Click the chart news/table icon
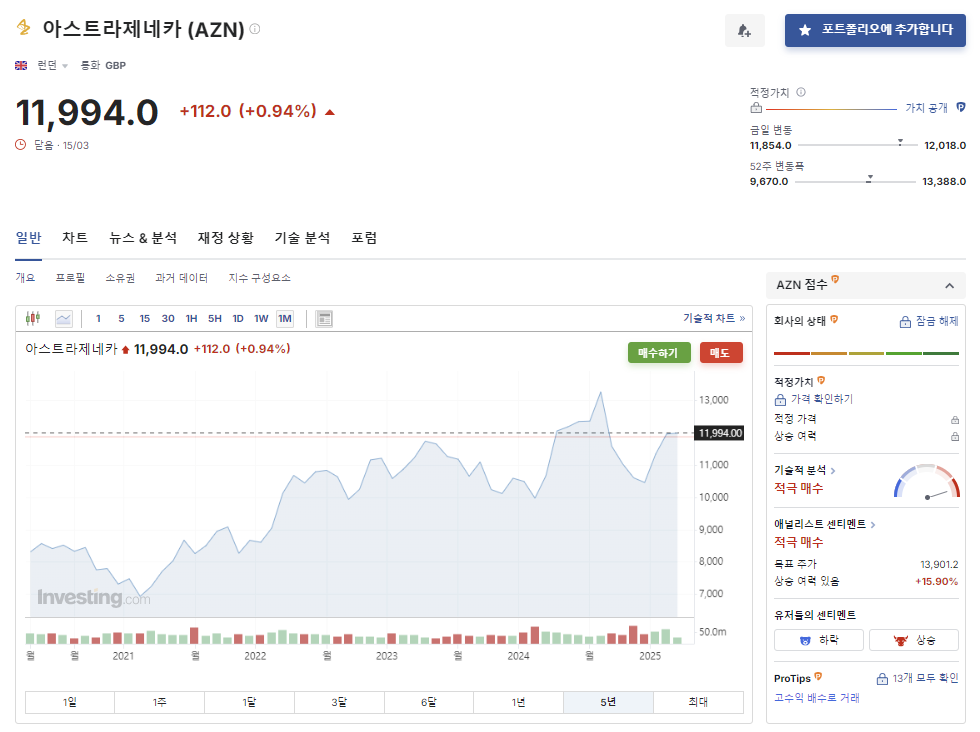 coord(324,319)
